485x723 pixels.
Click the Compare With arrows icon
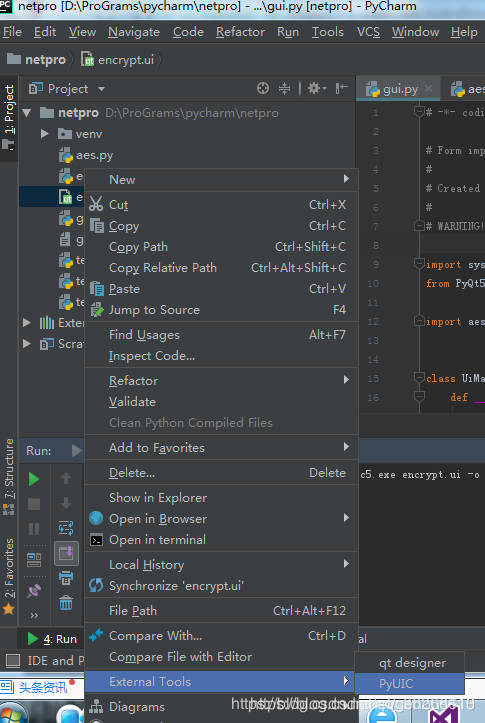[x=96, y=635]
